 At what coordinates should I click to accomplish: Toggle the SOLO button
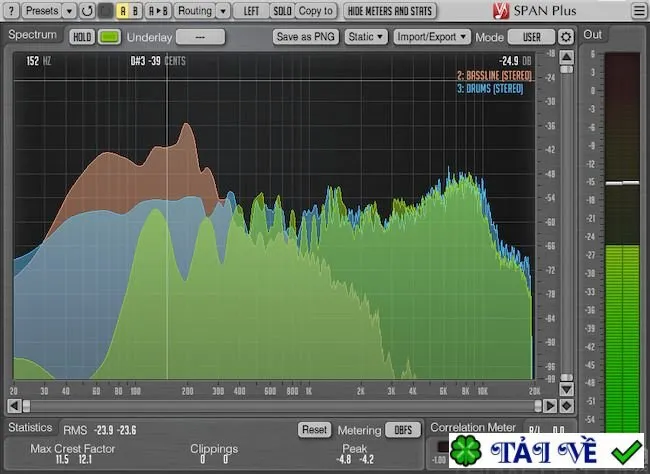[282, 11]
